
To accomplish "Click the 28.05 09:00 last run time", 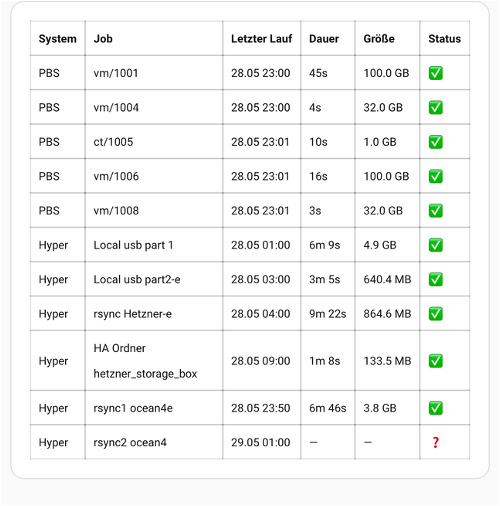I will [260, 361].
